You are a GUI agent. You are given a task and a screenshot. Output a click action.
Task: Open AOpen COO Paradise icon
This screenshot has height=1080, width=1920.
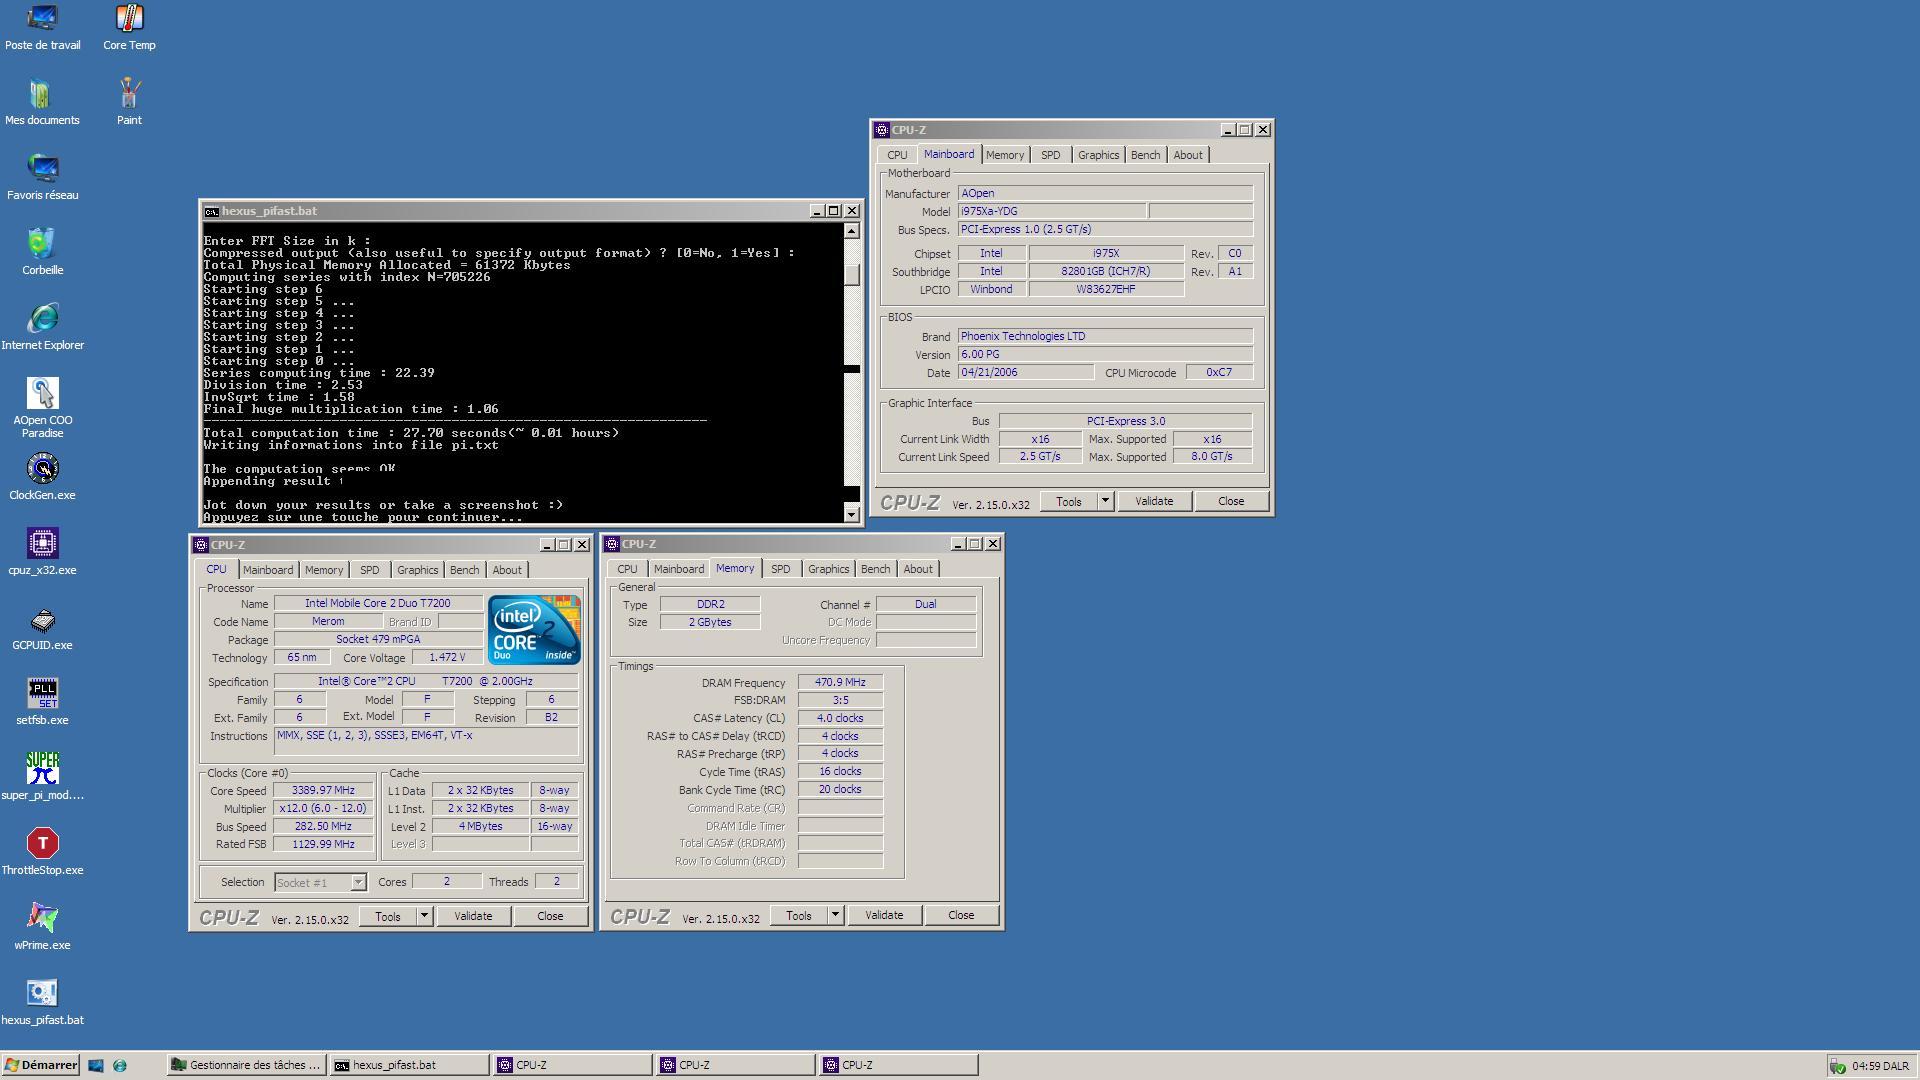coord(42,408)
